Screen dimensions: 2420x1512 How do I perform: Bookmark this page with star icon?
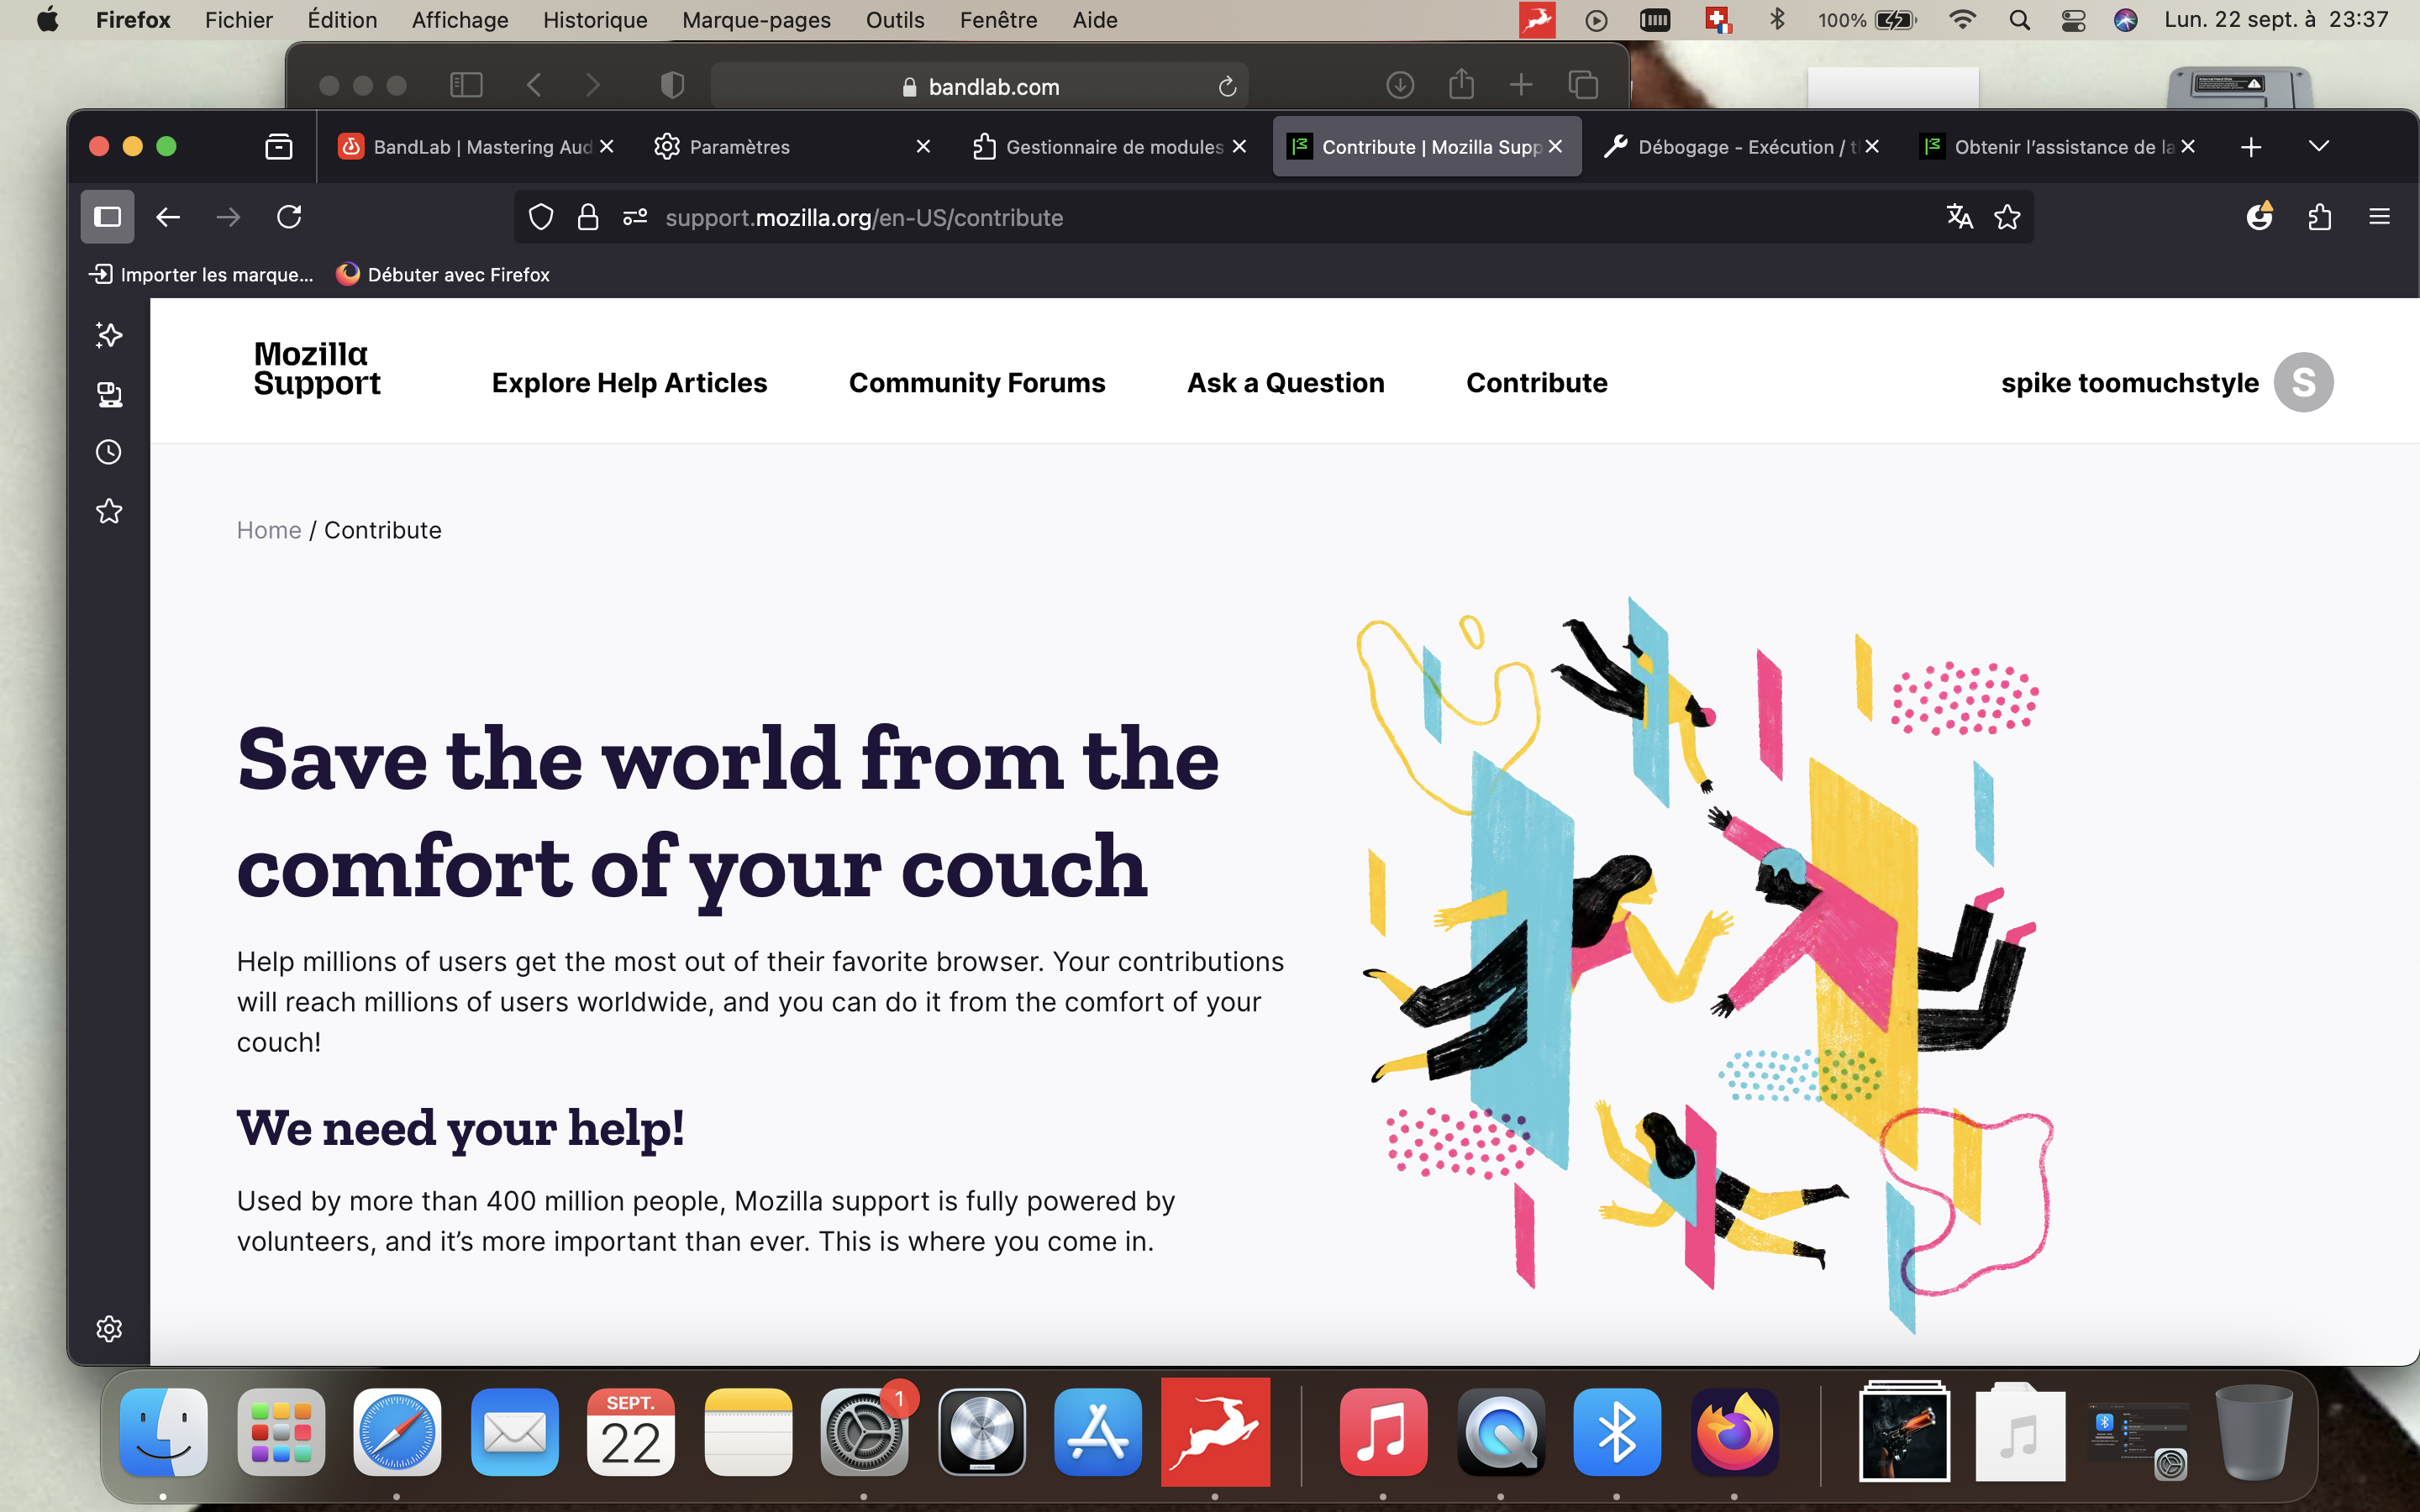2007,217
